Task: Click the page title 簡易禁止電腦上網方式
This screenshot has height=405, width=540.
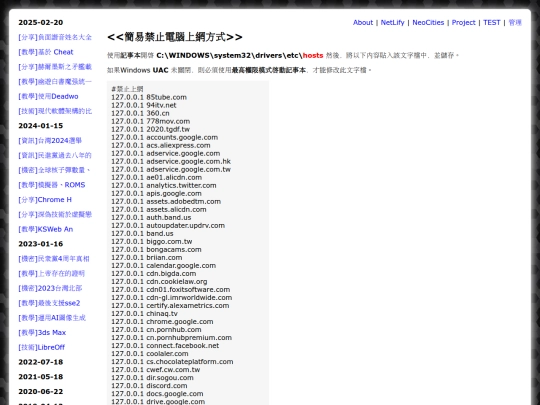Action: 175,37
